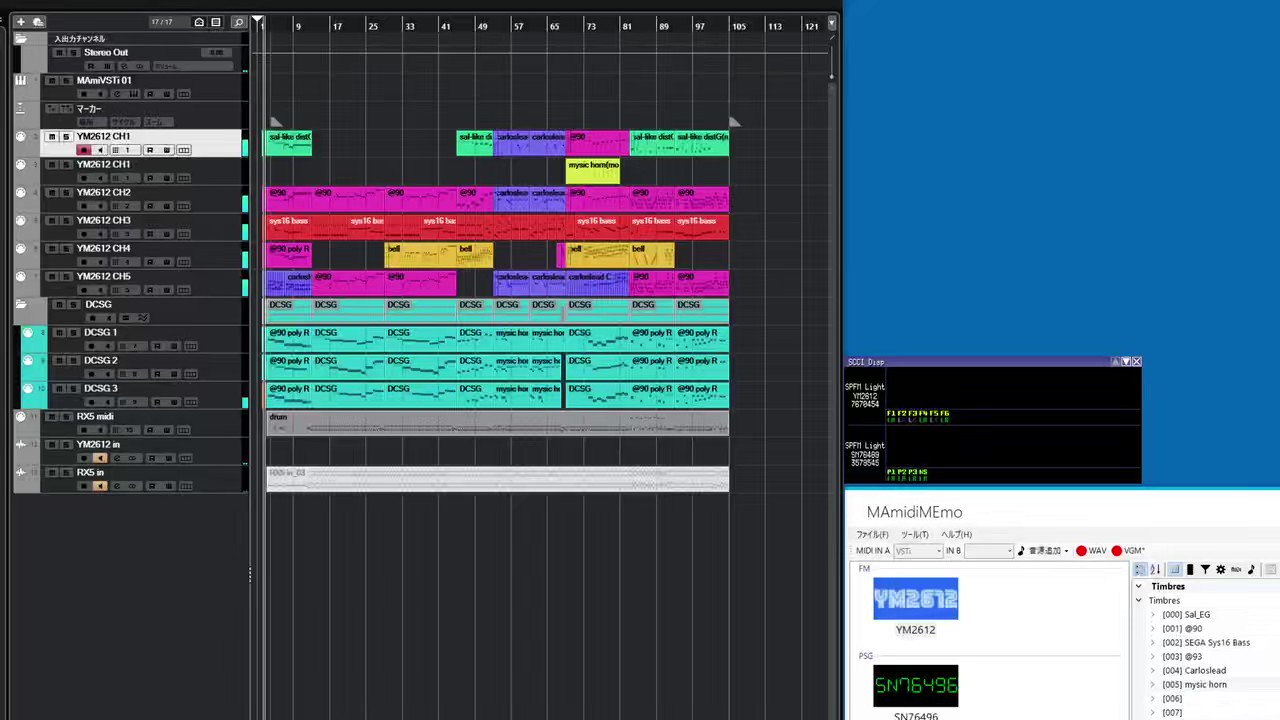This screenshot has height=720, width=1280.
Task: Click YM2612 in audio waveform track icon
Action: pyautogui.click(x=21, y=444)
